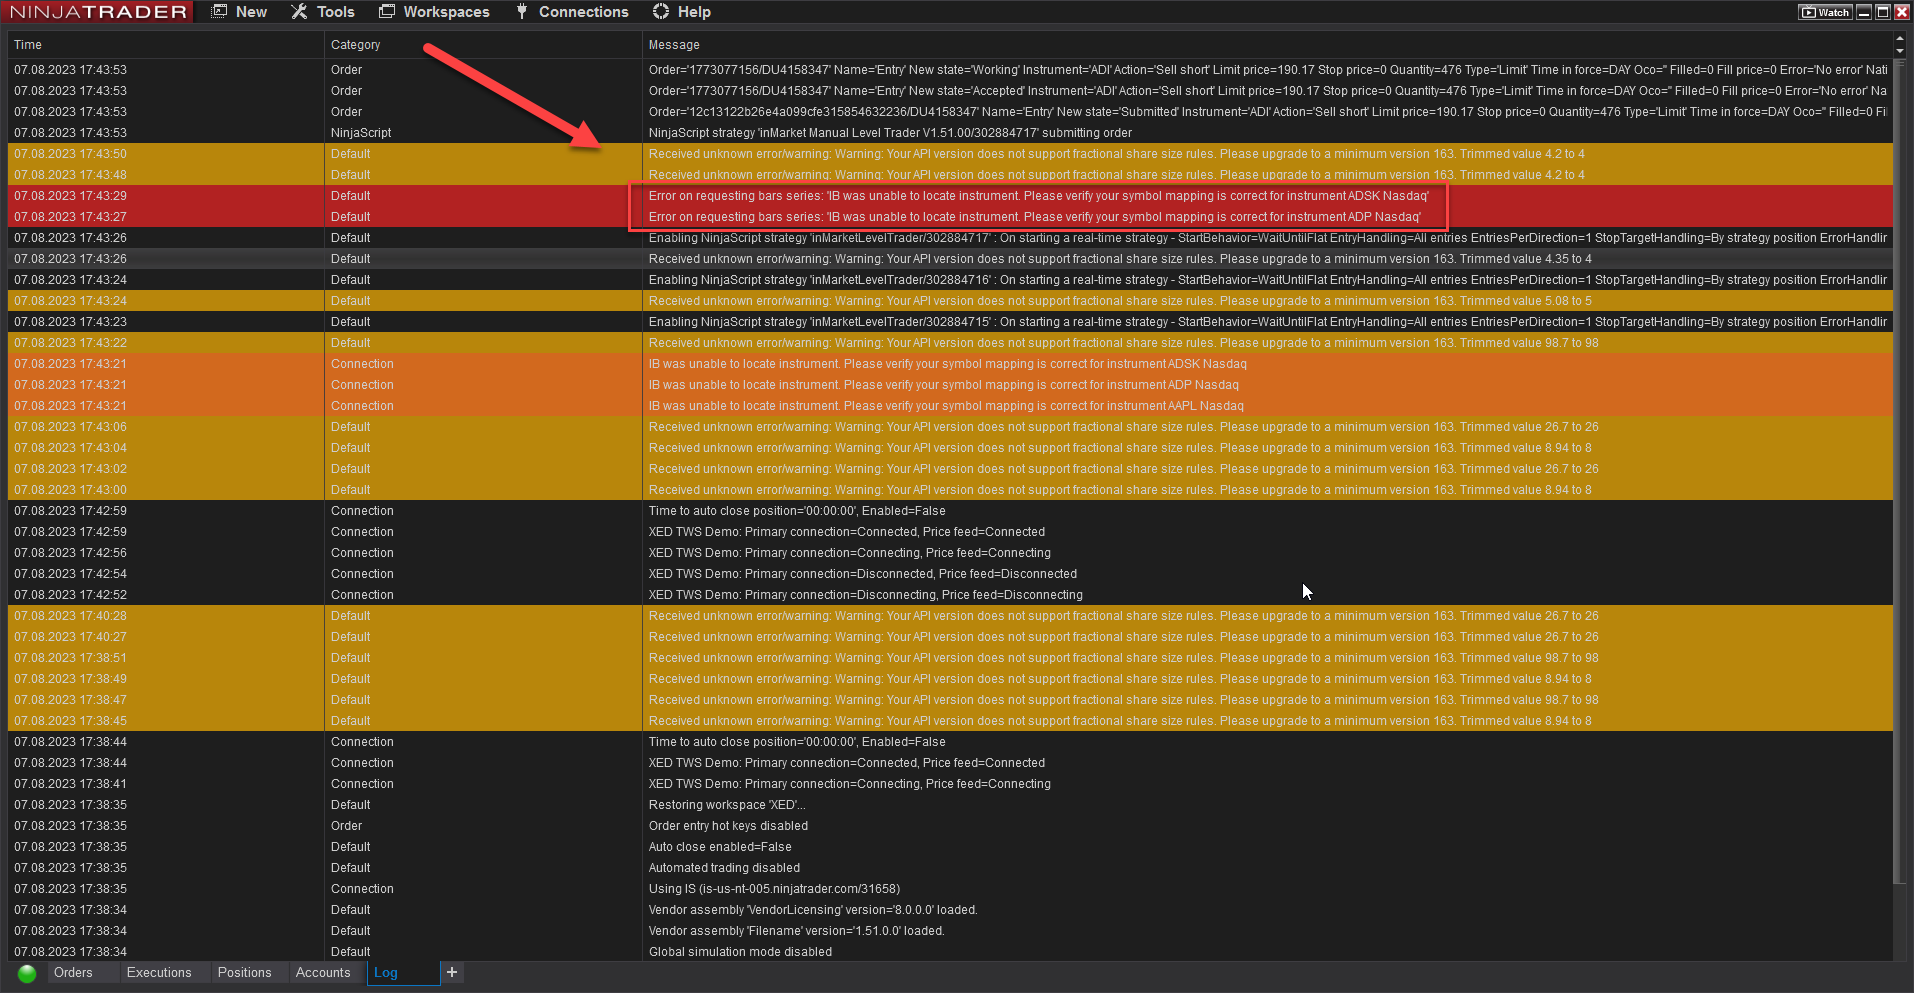Click the timestamp 07.08.2023 17:43:06
Screen dimensions: 1914x993
pyautogui.click(x=70, y=427)
